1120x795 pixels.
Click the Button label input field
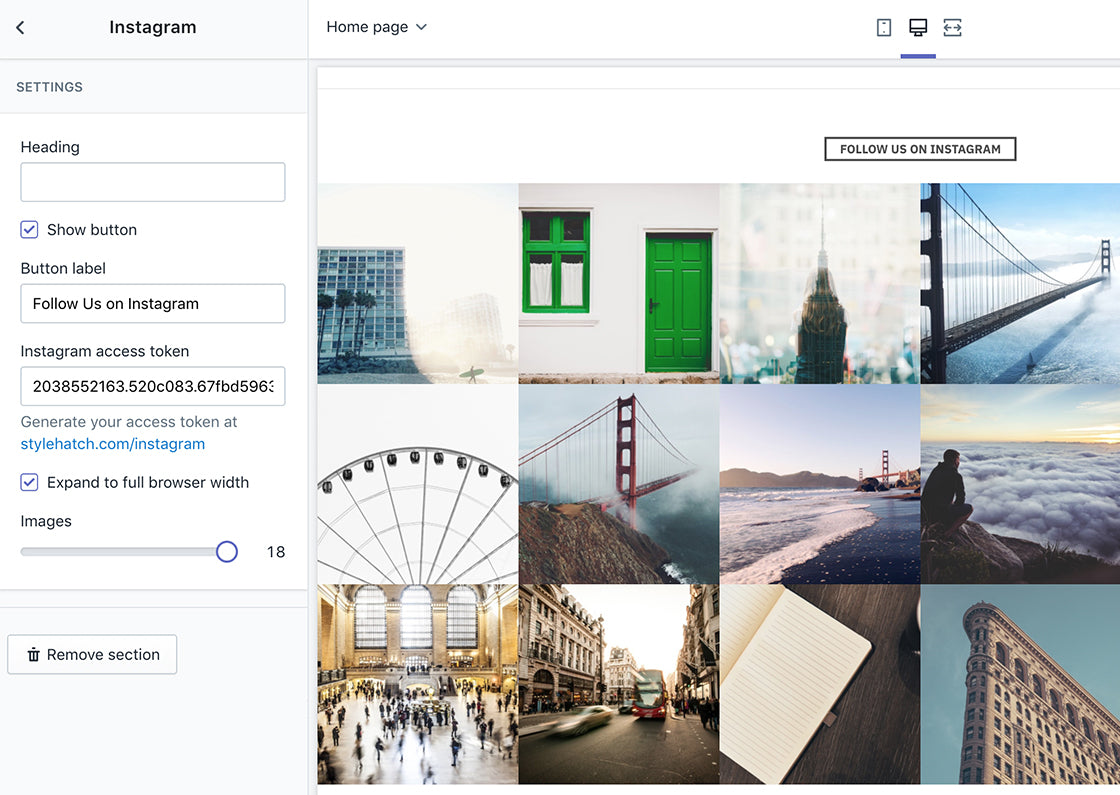coord(153,304)
